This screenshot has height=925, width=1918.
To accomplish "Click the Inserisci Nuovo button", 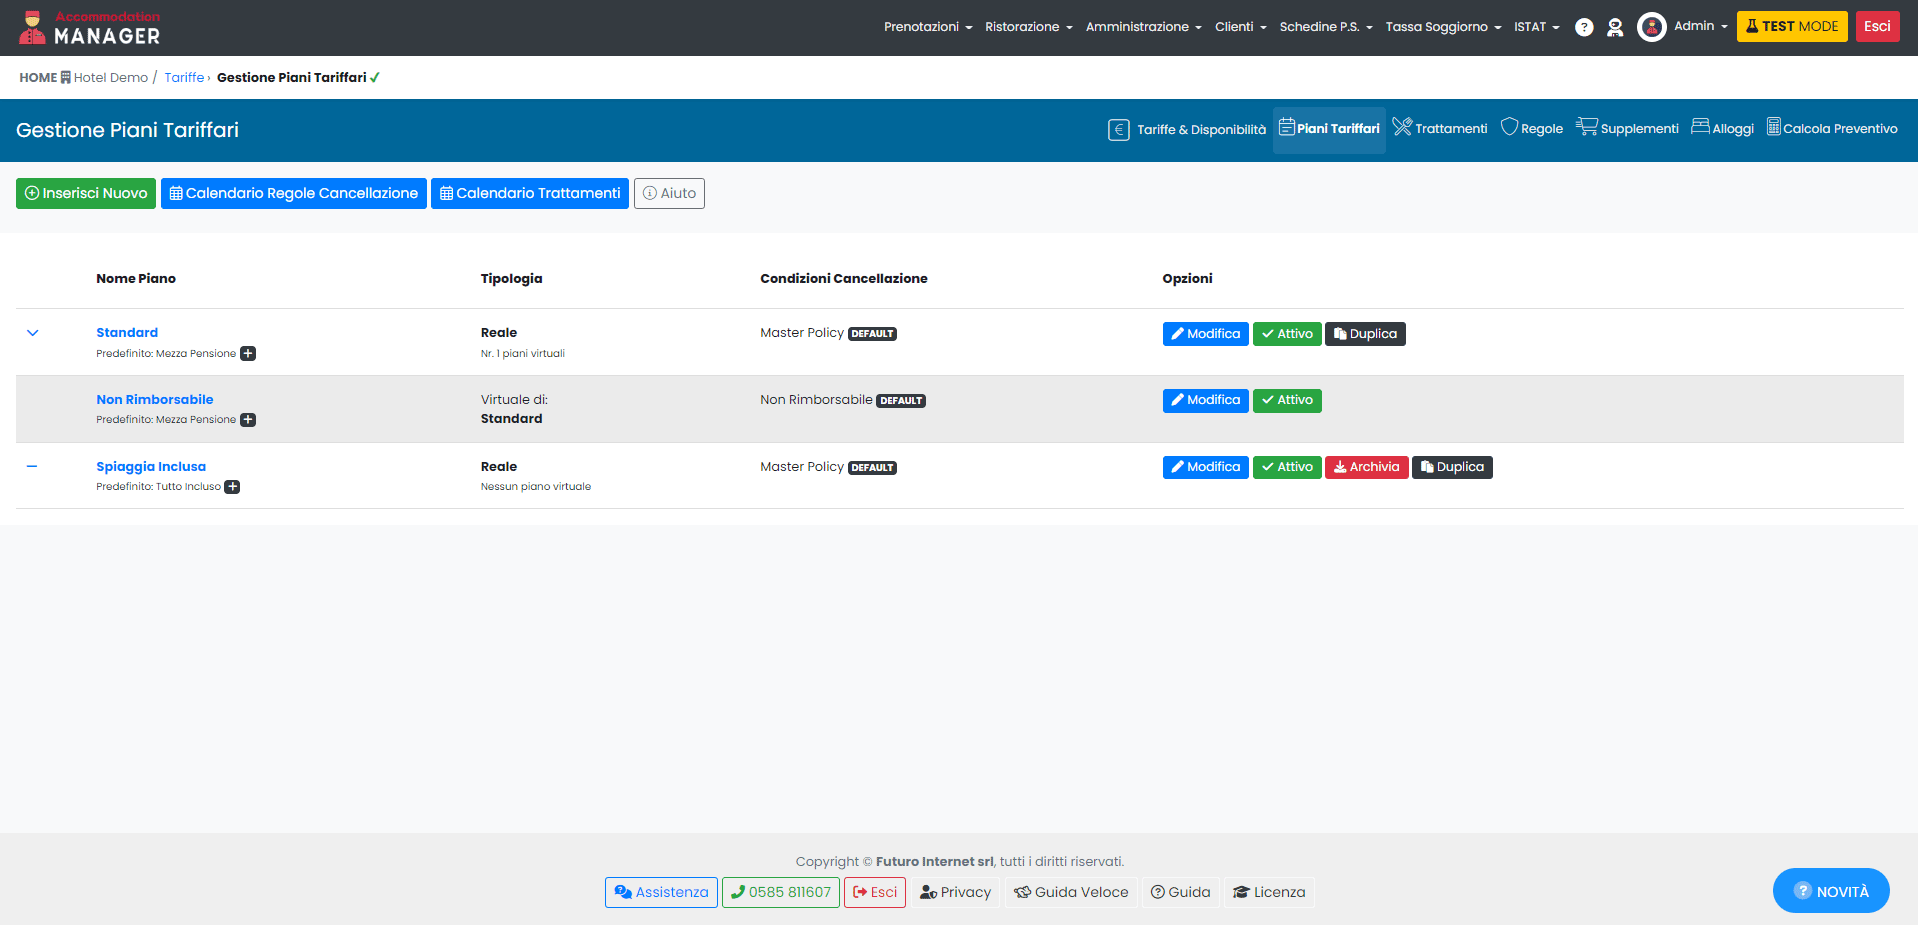I will (x=86, y=193).
